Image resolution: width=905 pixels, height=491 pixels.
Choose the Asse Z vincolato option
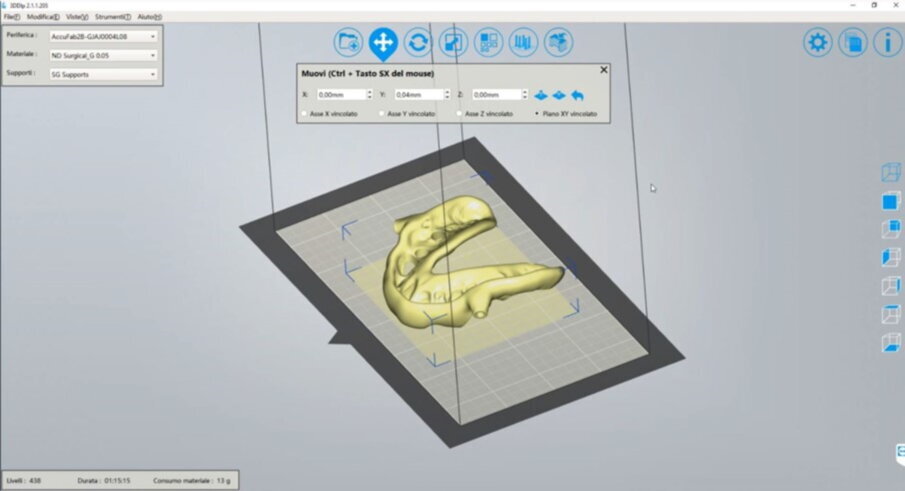[459, 114]
